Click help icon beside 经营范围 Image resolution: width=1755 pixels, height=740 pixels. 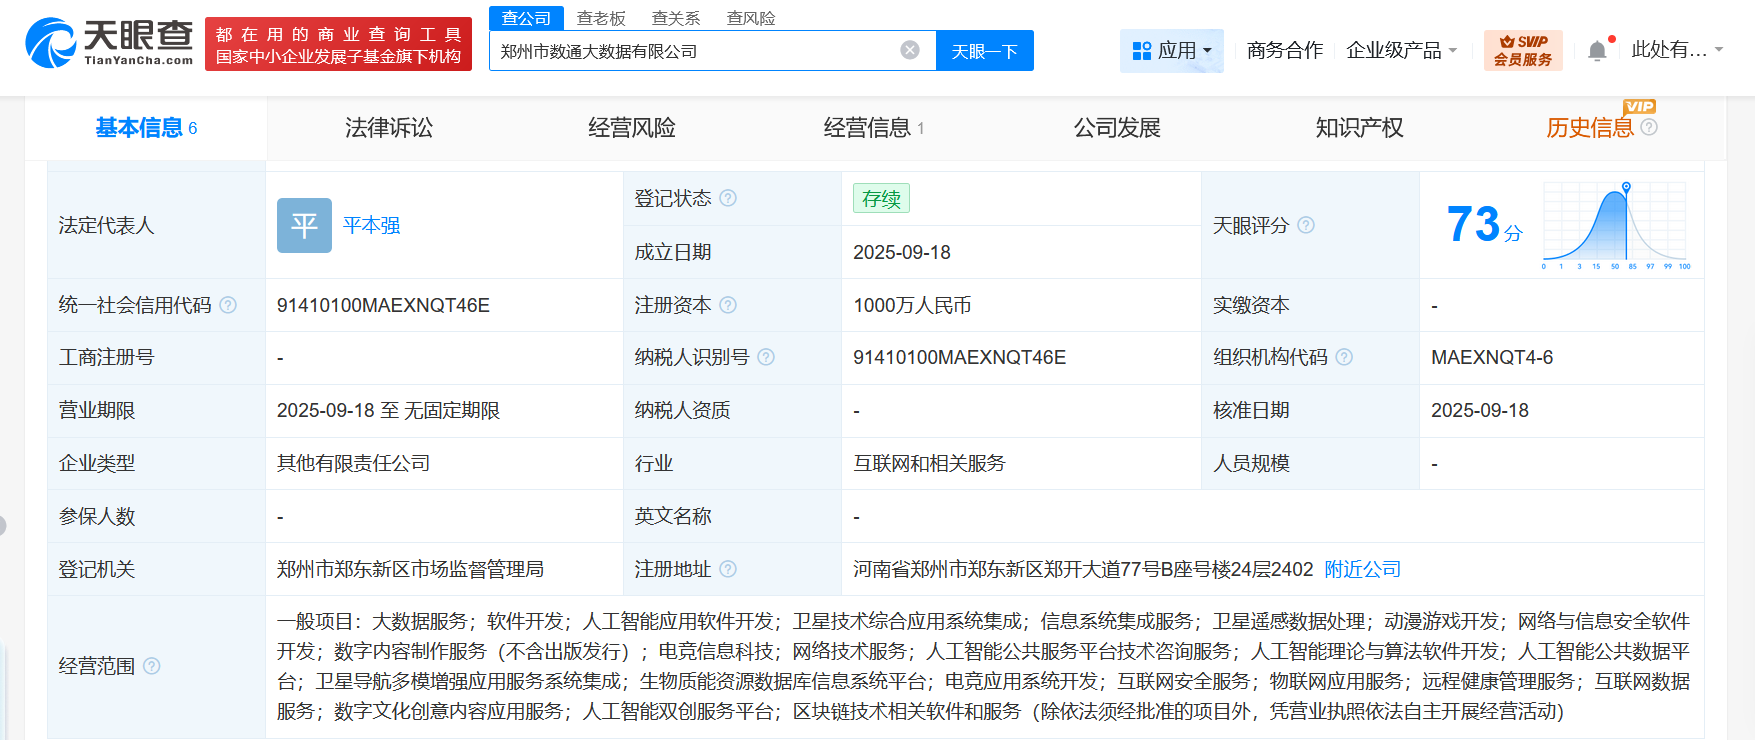152,666
